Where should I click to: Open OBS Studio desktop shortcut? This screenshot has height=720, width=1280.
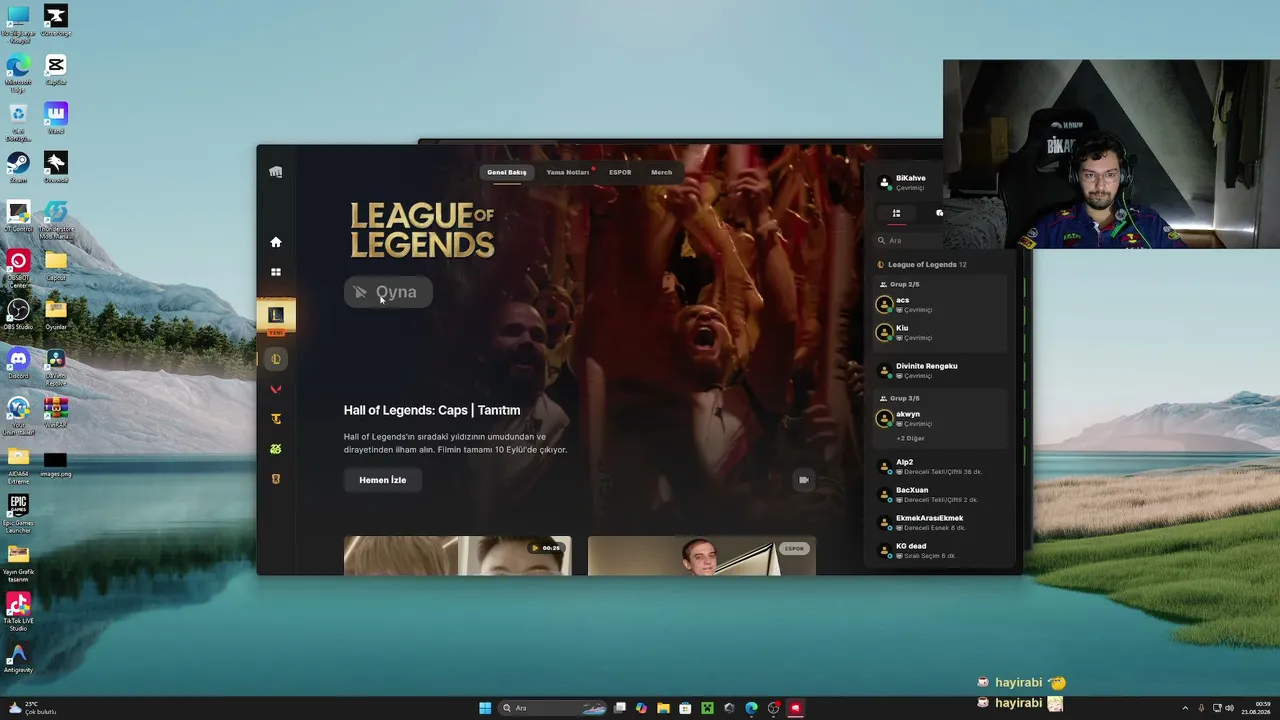(18, 313)
